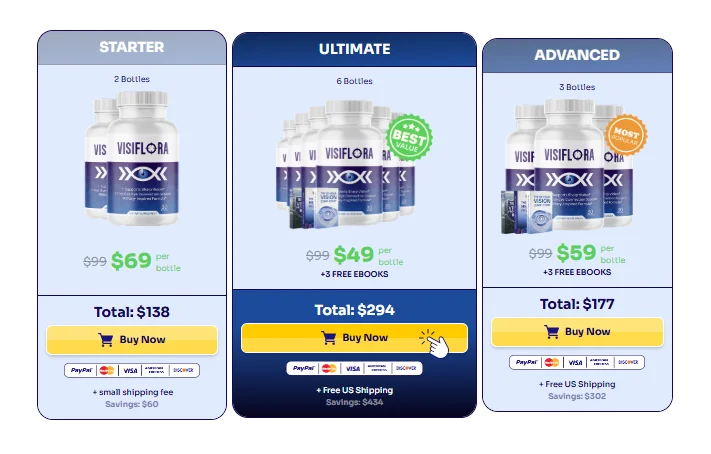Viewport: 711px width, 454px height.
Task: Click the pointing hand cursor graphic
Action: click(435, 343)
